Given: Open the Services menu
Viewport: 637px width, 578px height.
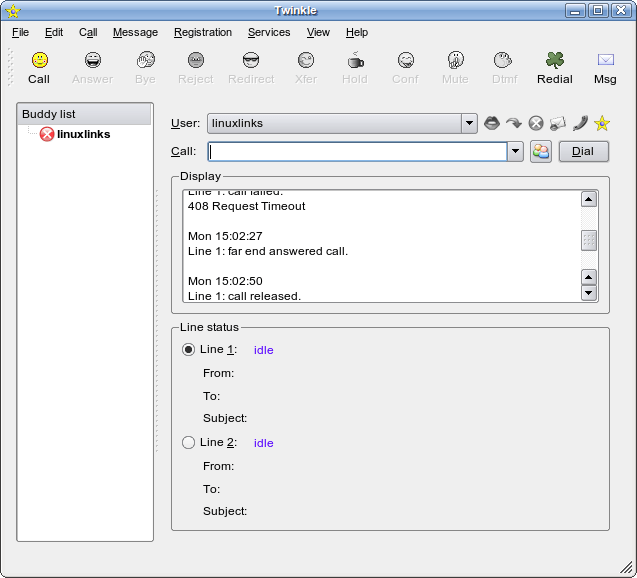Looking at the screenshot, I should (x=269, y=32).
